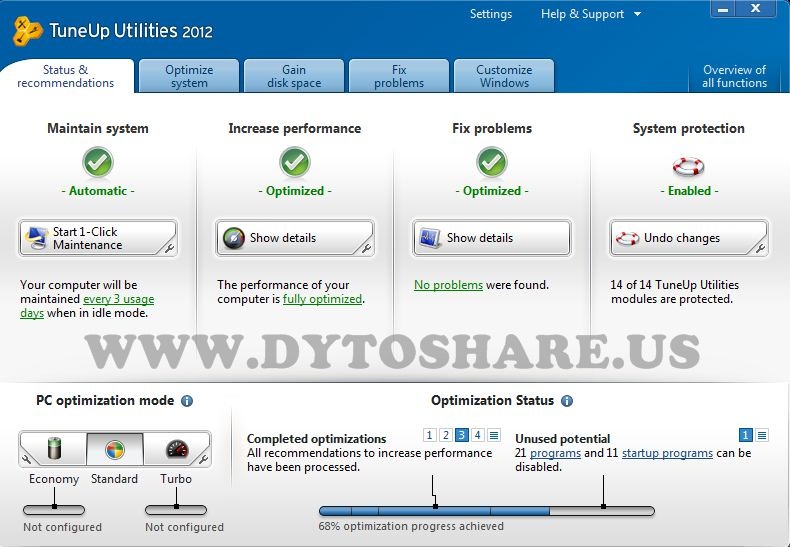Show details for Increase performance
This screenshot has height=547, width=790.
coord(295,238)
